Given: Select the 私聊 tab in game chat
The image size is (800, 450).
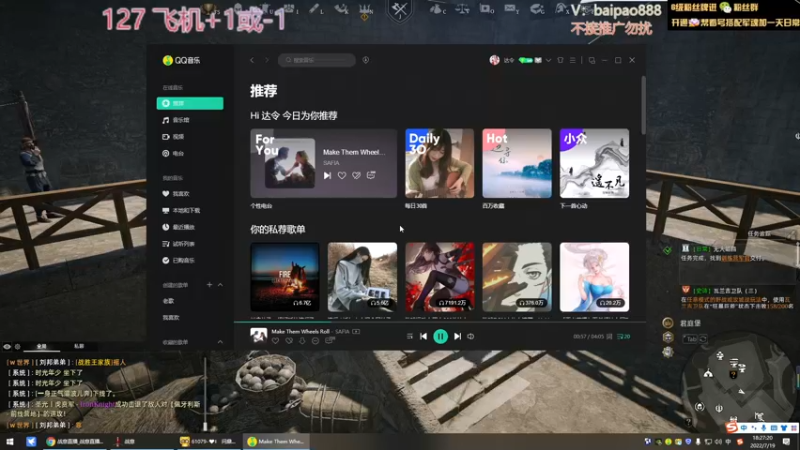Looking at the screenshot, I should [79, 346].
